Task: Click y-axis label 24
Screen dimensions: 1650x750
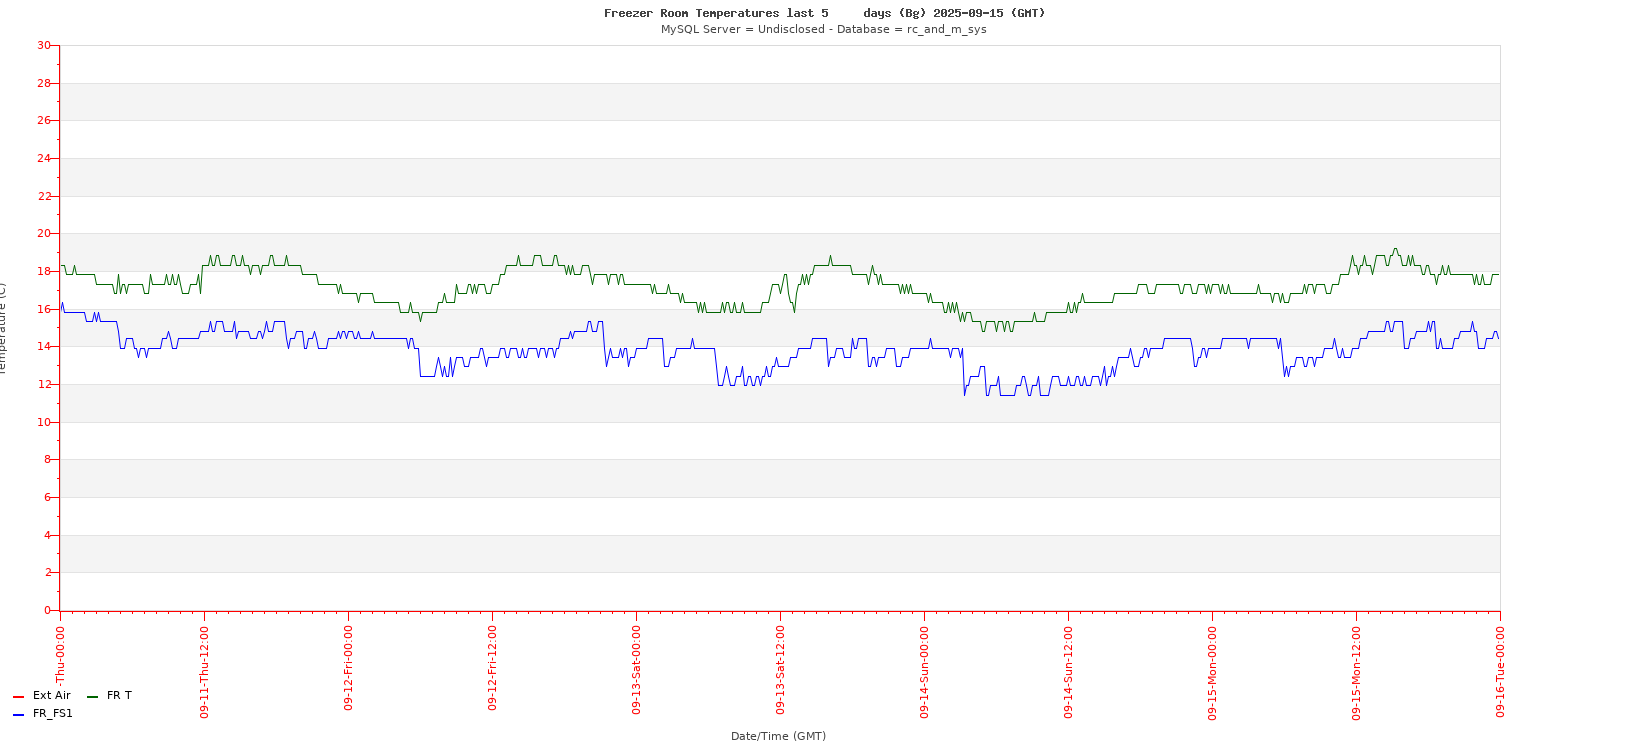Action: click(x=43, y=158)
